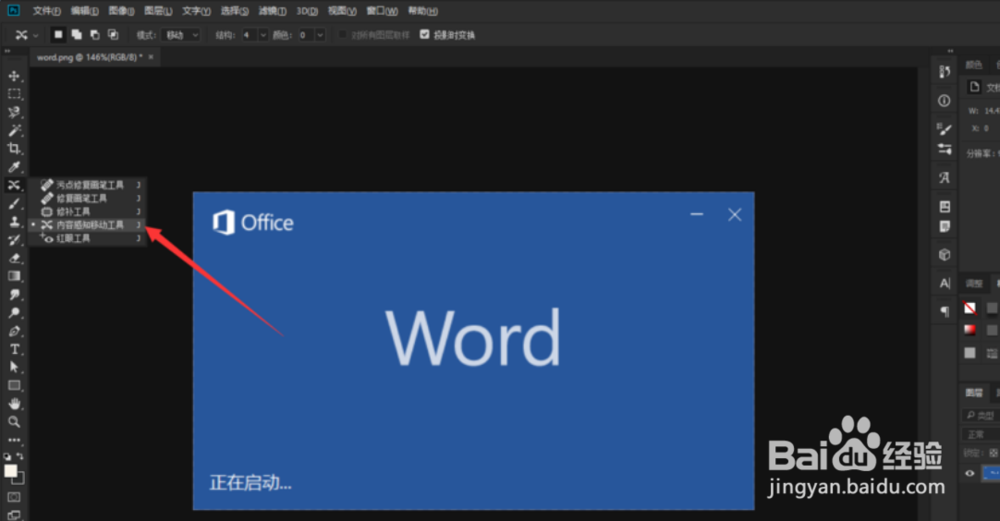Choose Add to Selection mode button
The image size is (1000, 521).
click(x=77, y=34)
